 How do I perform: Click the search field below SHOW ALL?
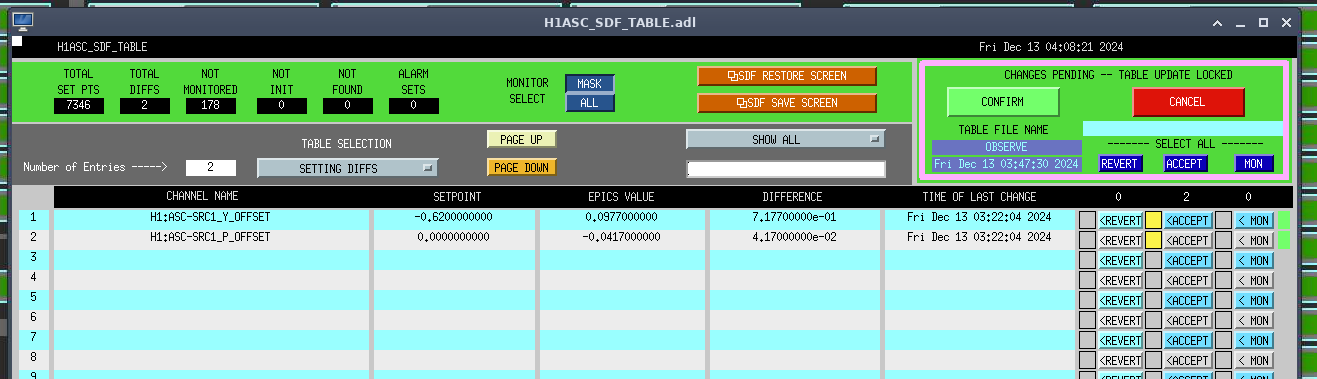pyautogui.click(x=785, y=169)
